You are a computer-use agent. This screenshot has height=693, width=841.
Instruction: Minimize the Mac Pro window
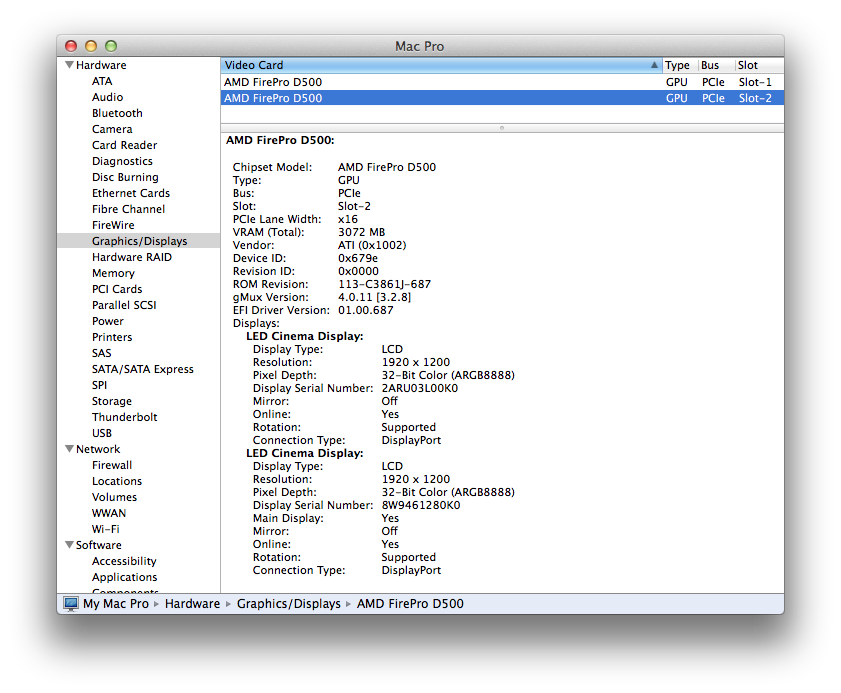tap(91, 46)
